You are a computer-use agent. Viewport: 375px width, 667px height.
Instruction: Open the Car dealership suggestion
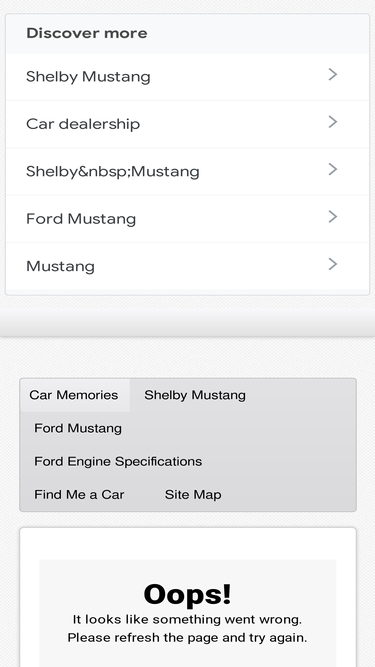click(x=83, y=124)
